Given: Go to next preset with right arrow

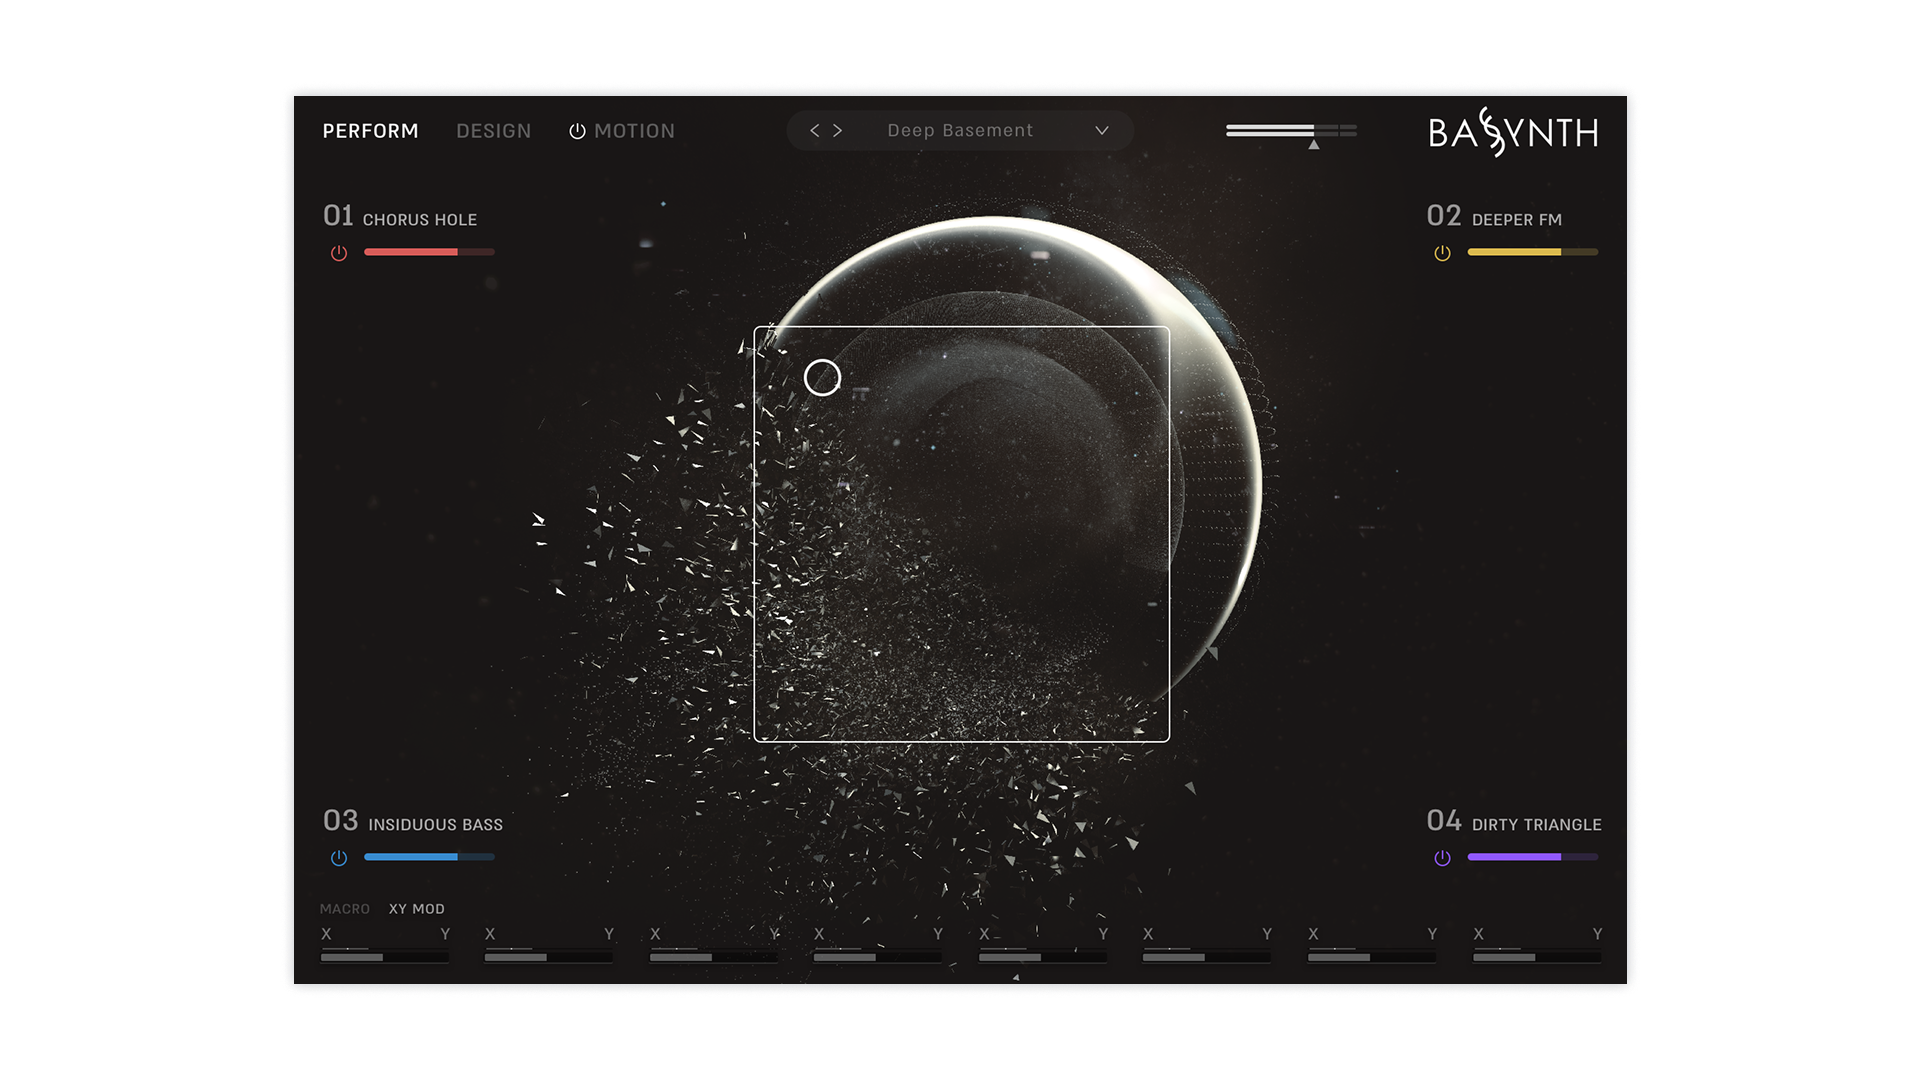Looking at the screenshot, I should [x=838, y=131].
